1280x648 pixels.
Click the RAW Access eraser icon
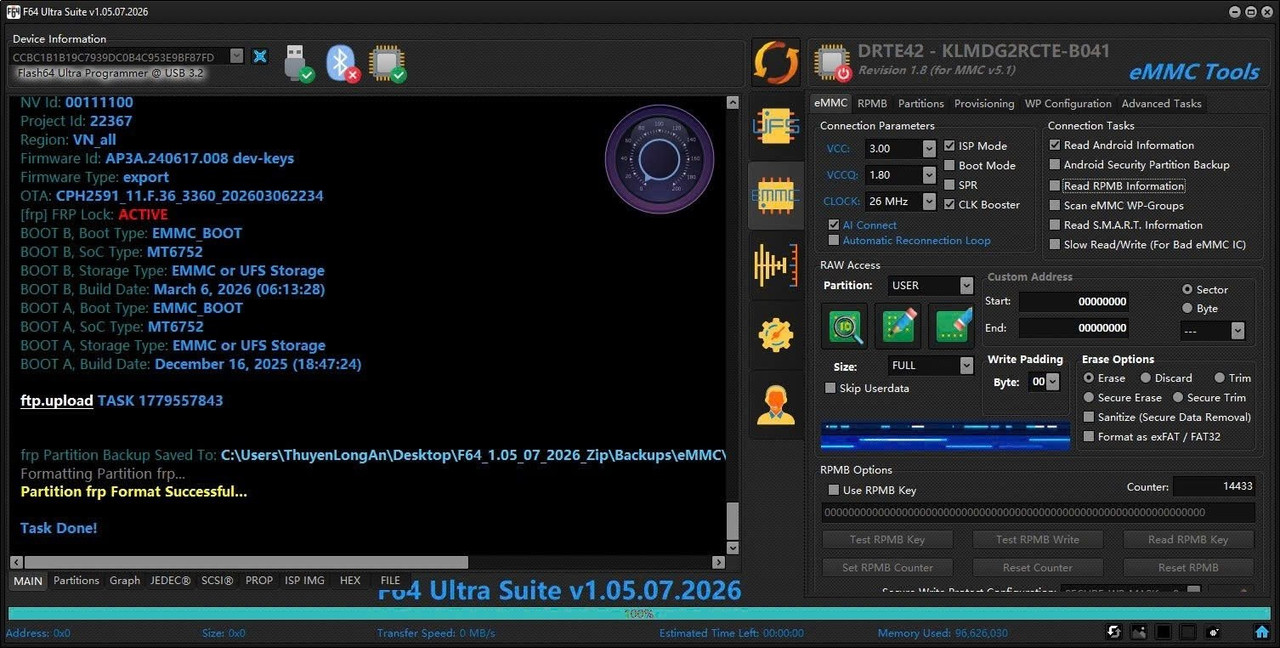(951, 326)
